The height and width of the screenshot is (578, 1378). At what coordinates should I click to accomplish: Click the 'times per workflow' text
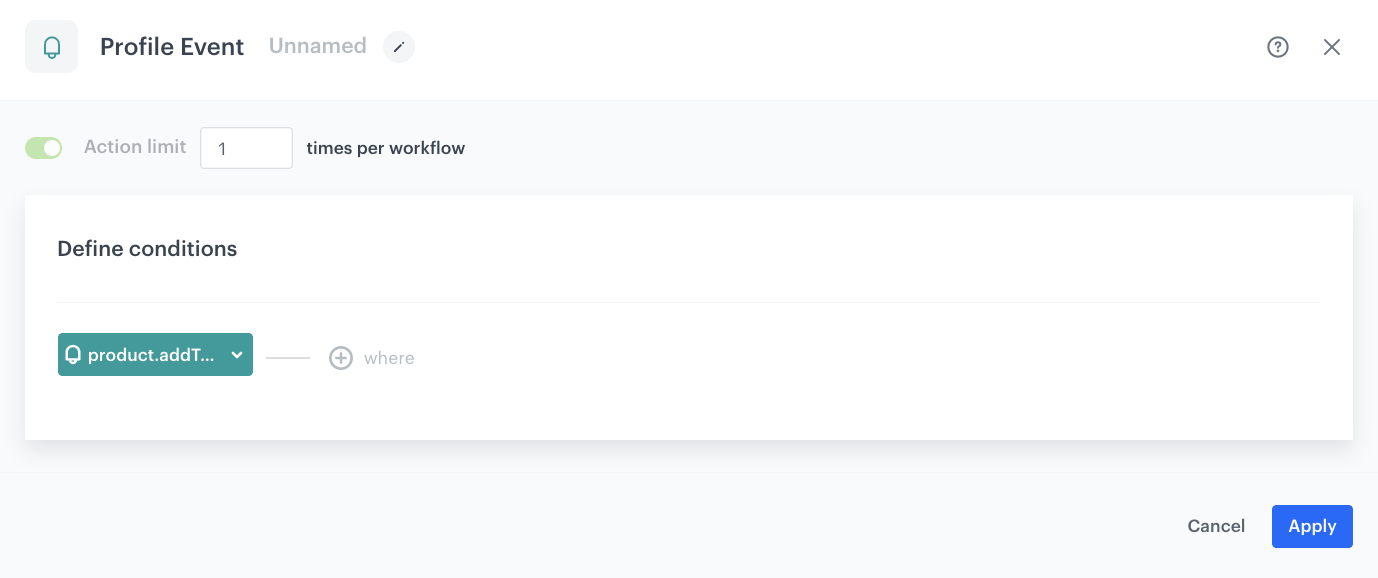(385, 148)
